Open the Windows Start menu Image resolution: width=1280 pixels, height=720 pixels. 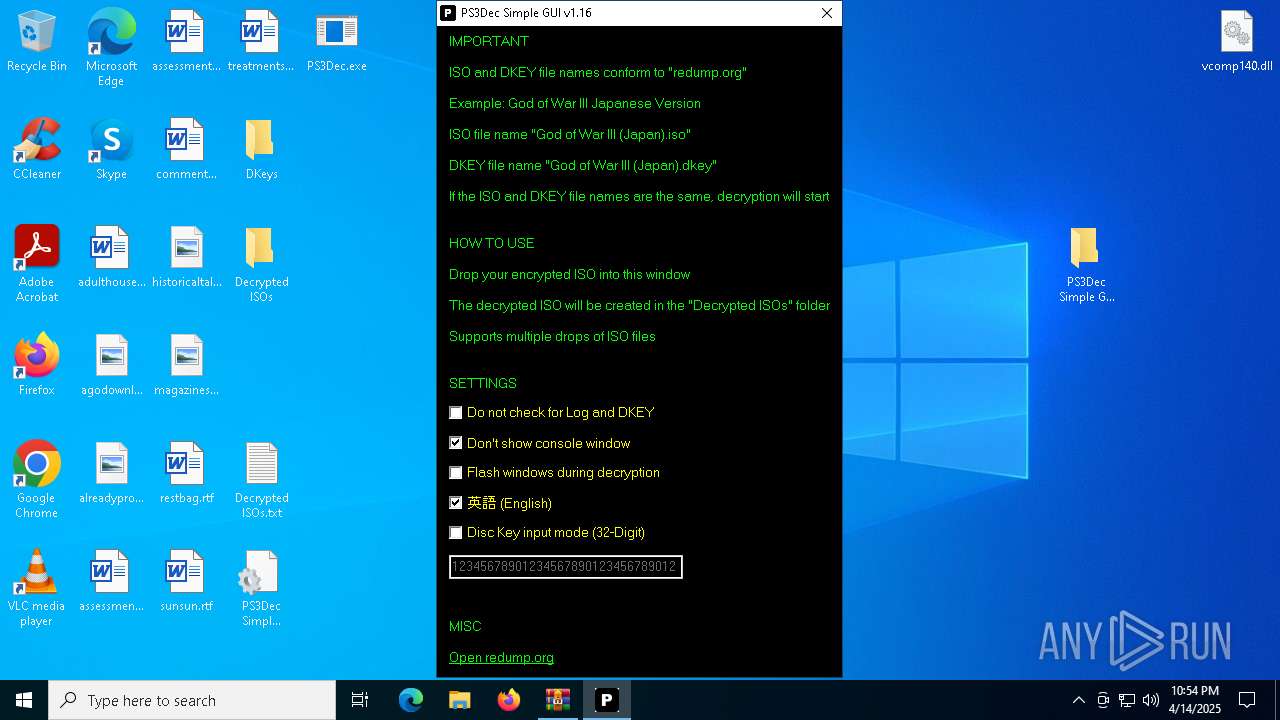coord(24,700)
